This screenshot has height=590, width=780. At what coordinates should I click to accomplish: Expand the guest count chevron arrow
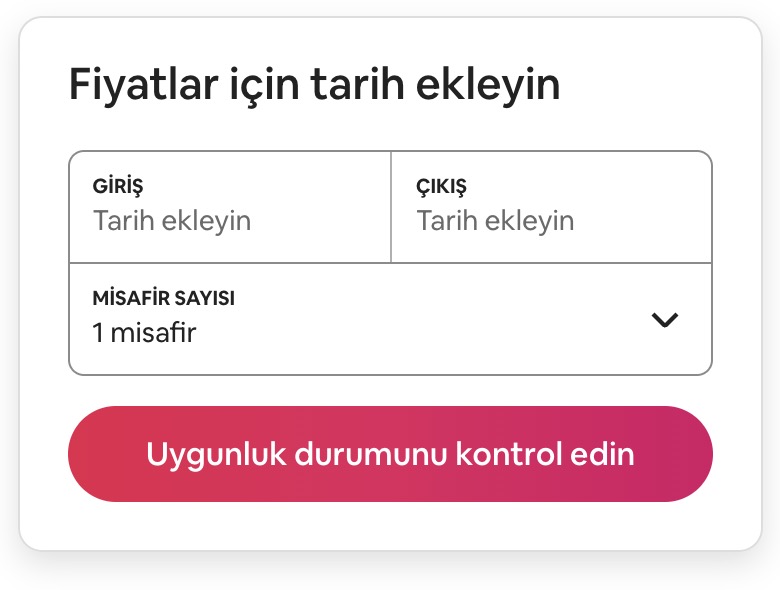(x=664, y=320)
